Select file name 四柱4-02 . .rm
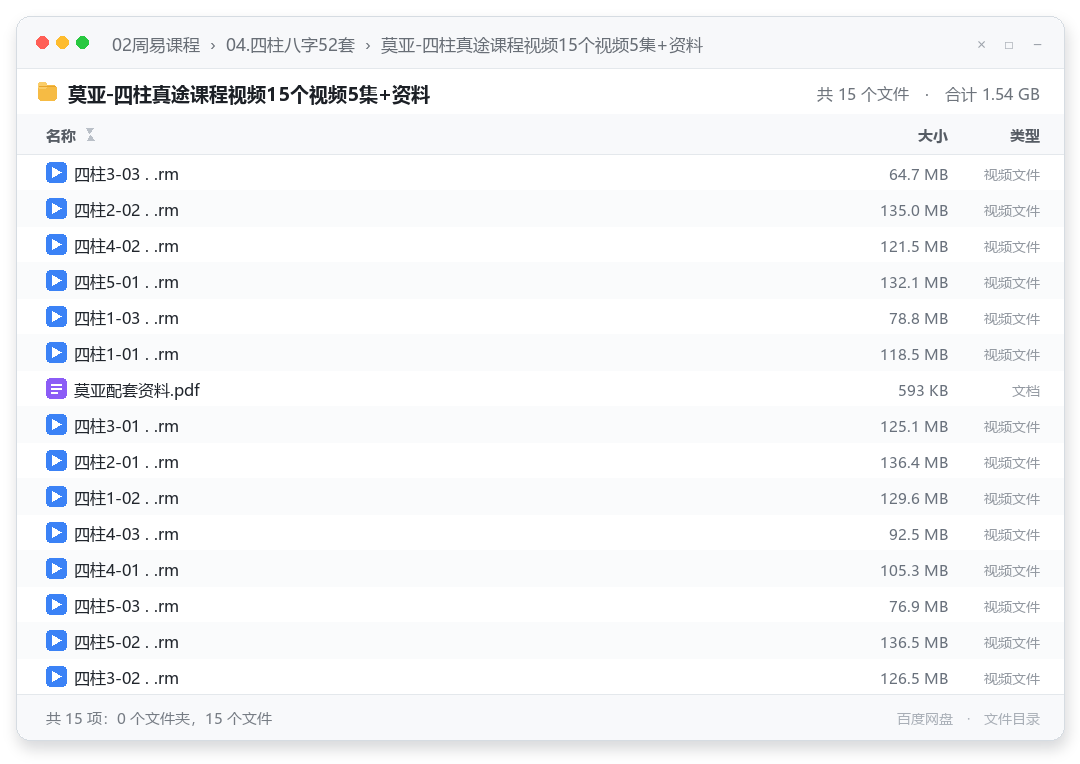The width and height of the screenshot is (1080, 764). [x=126, y=246]
